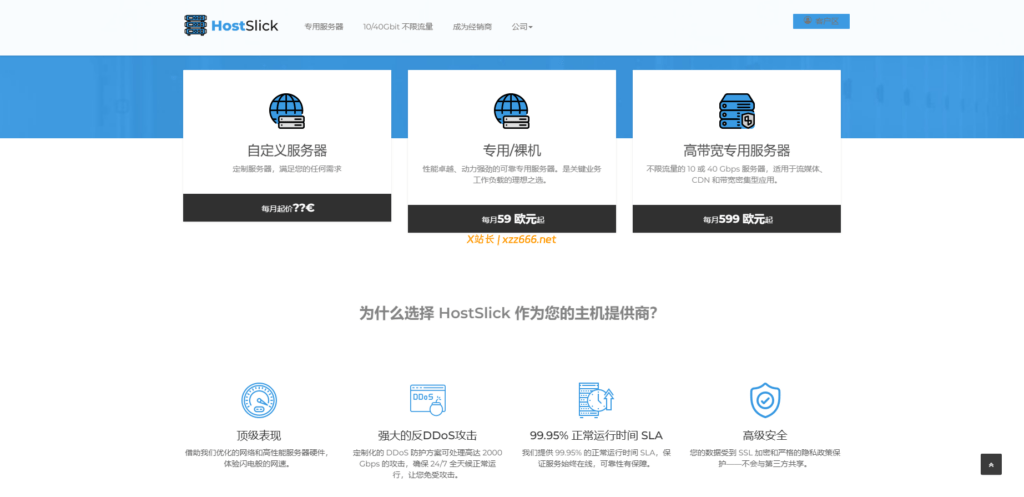1024x497 pixels.
Task: Click the text 定制服务器，满足您的任何需求
Action: tap(287, 168)
